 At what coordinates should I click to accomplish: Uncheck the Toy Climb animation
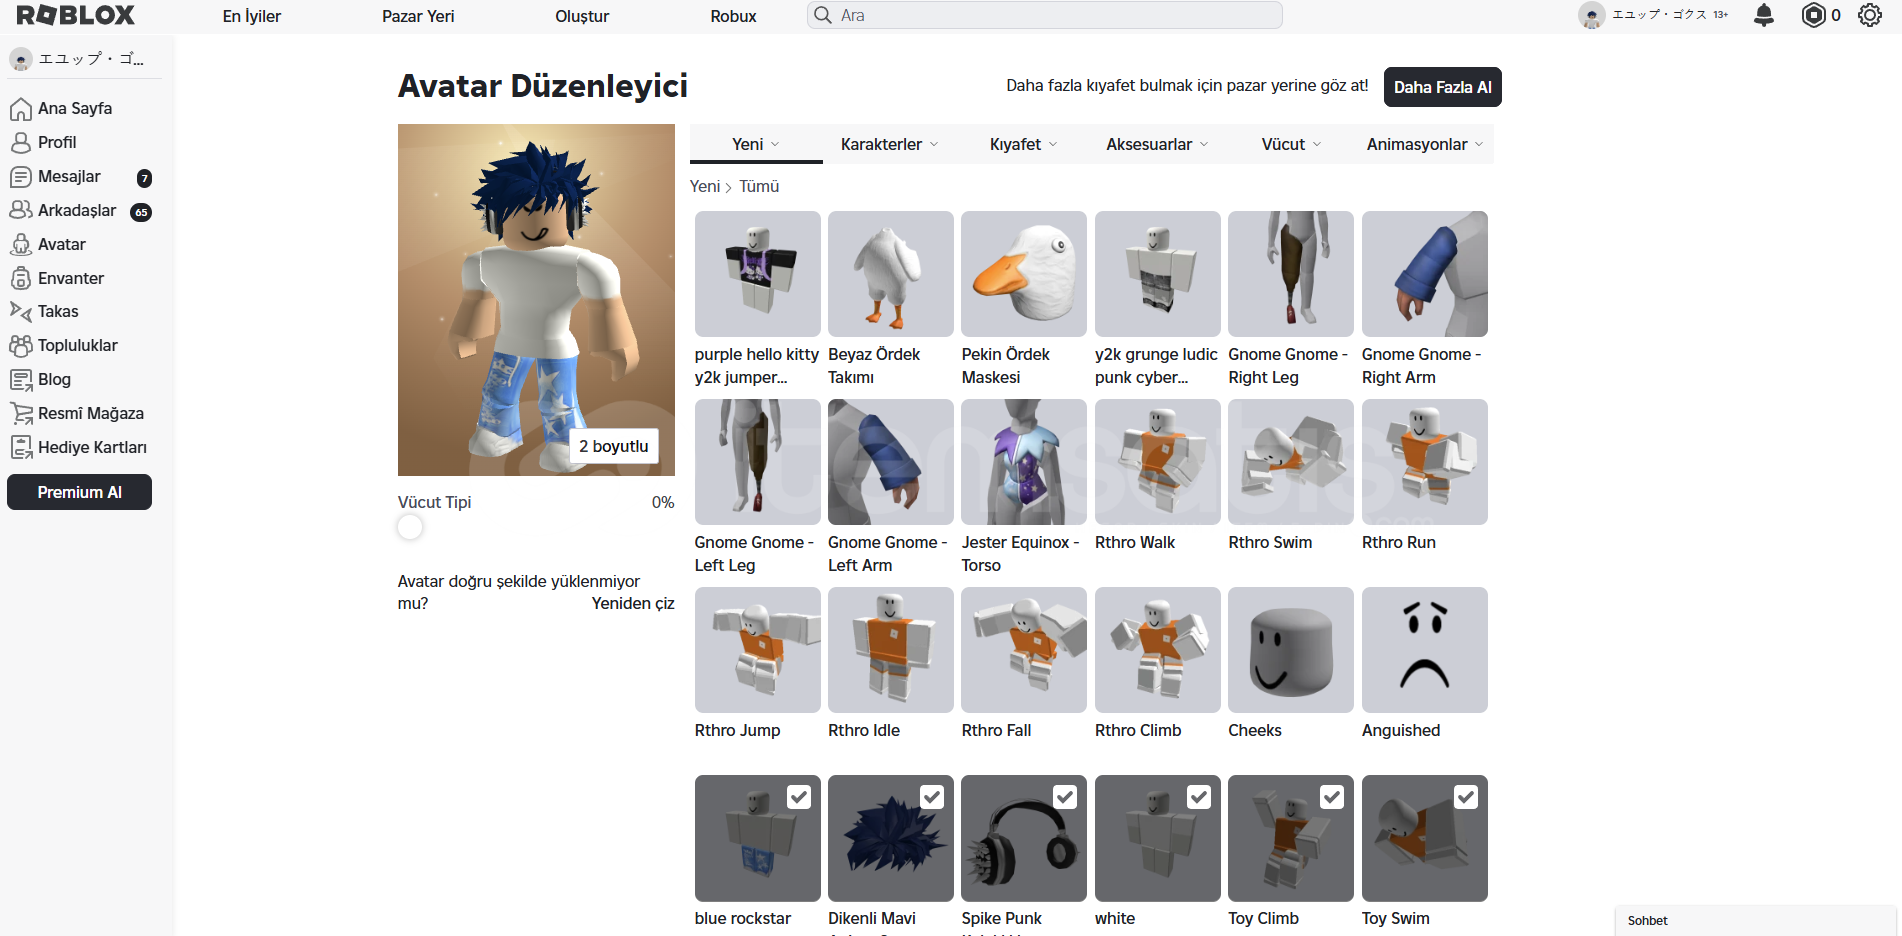click(1332, 797)
